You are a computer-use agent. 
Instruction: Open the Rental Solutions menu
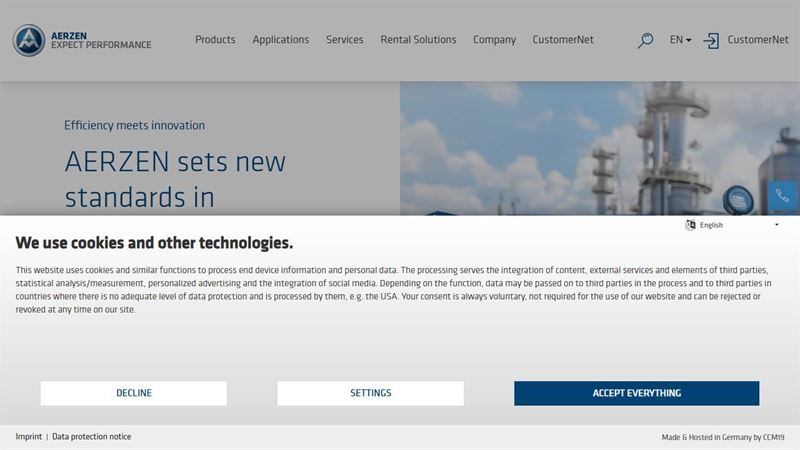418,40
